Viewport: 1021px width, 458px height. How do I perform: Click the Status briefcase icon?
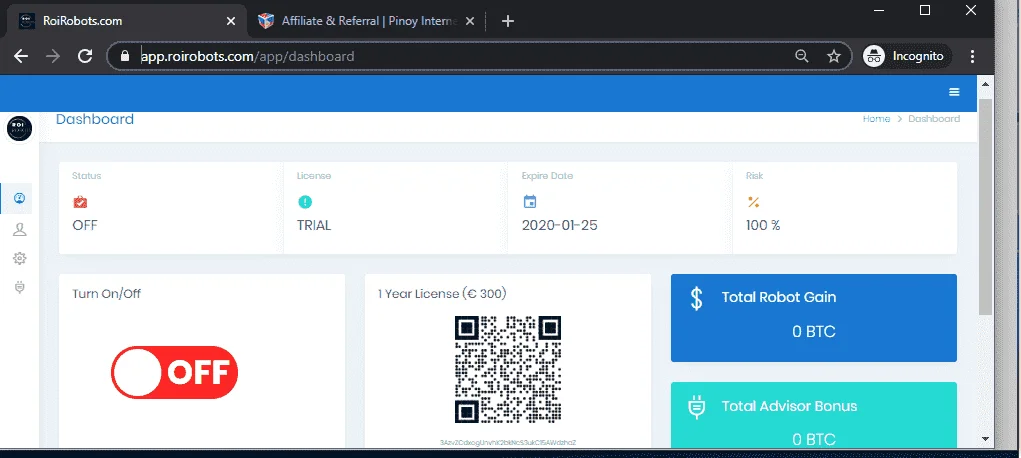pos(79,202)
